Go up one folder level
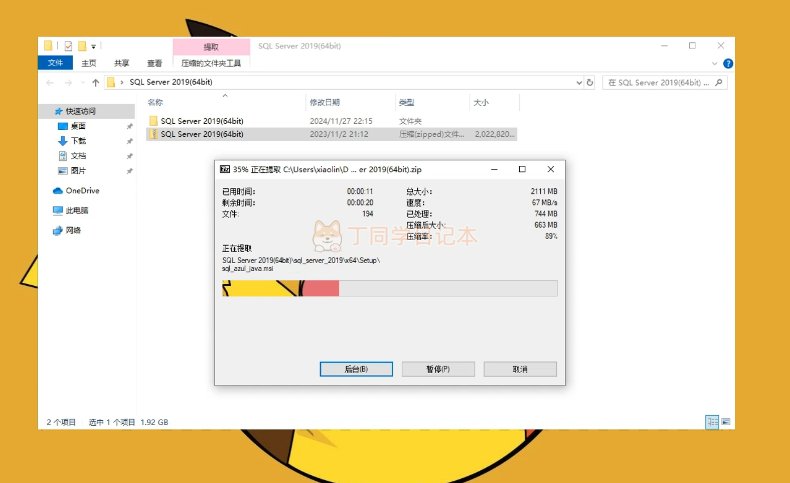The image size is (790, 483). click(95, 83)
